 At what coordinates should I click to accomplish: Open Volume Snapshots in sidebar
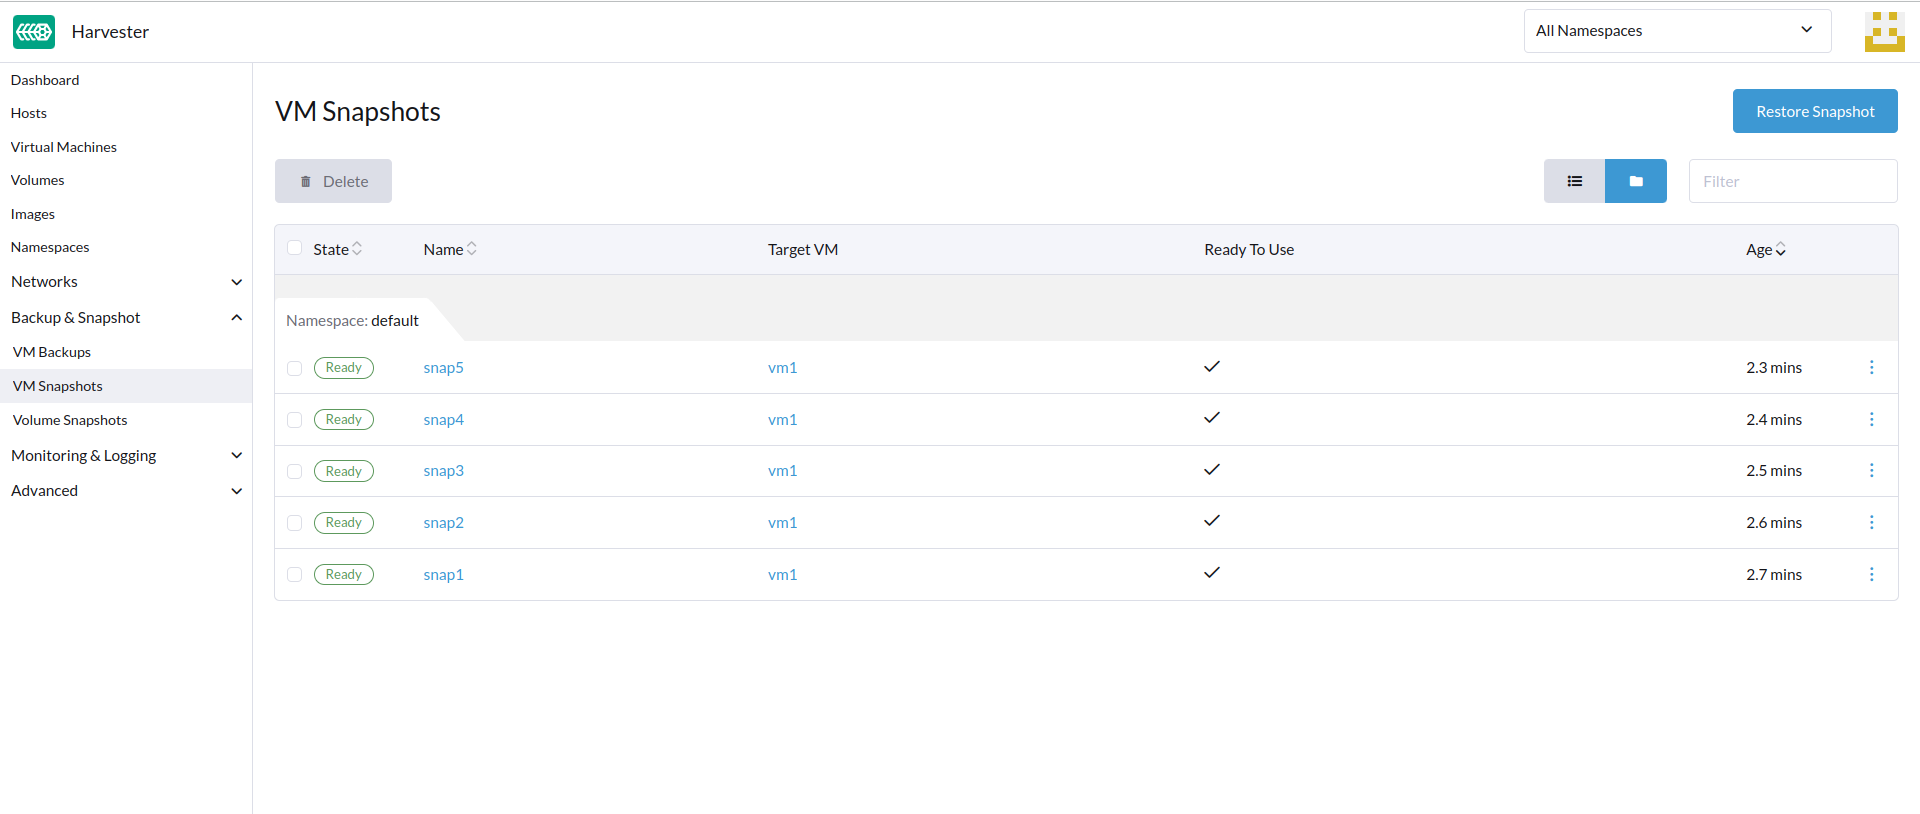pyautogui.click(x=70, y=420)
